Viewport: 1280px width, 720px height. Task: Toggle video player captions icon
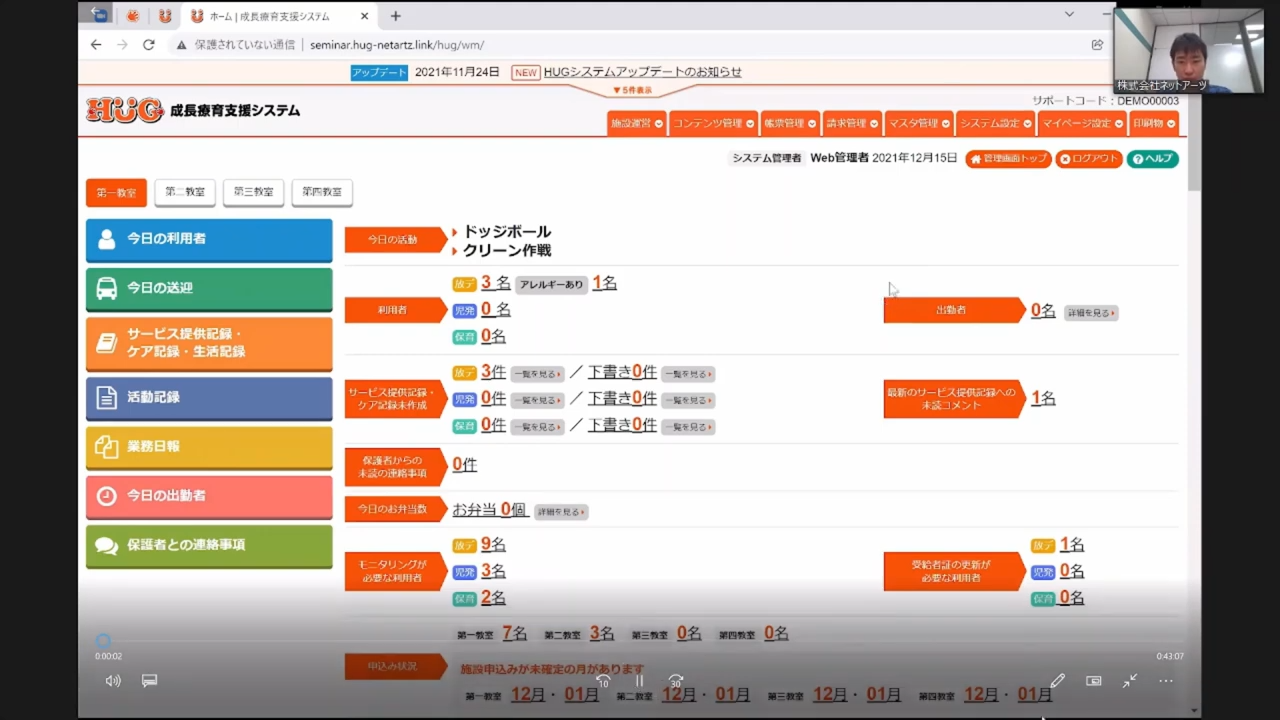tap(150, 681)
